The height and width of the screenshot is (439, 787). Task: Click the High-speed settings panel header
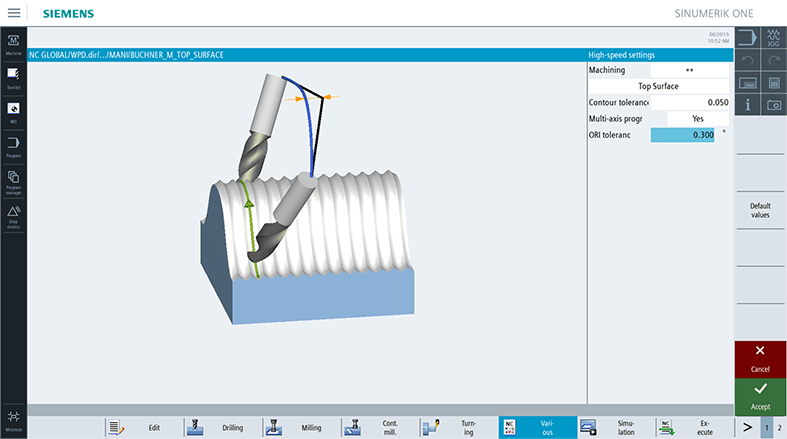pyautogui.click(x=660, y=55)
